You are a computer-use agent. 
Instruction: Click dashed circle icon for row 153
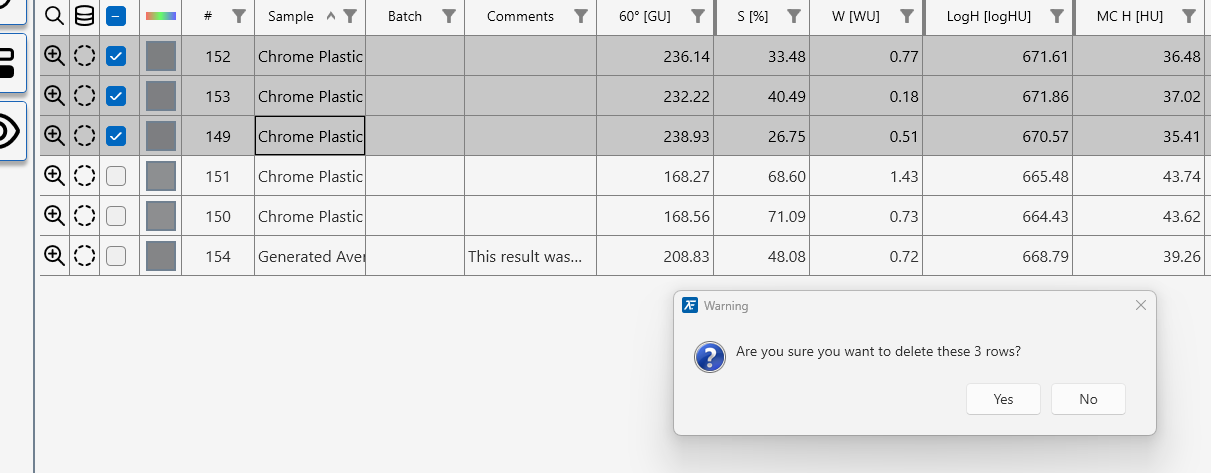(x=85, y=96)
